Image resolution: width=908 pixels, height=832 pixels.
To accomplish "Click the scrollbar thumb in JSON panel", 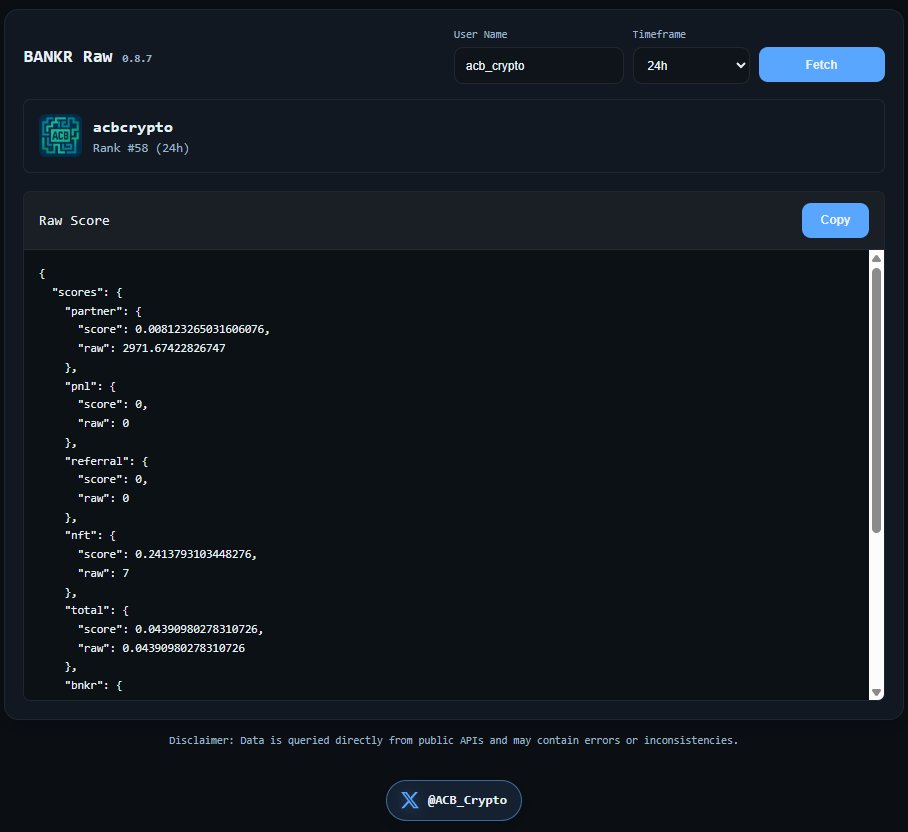I will click(x=876, y=400).
